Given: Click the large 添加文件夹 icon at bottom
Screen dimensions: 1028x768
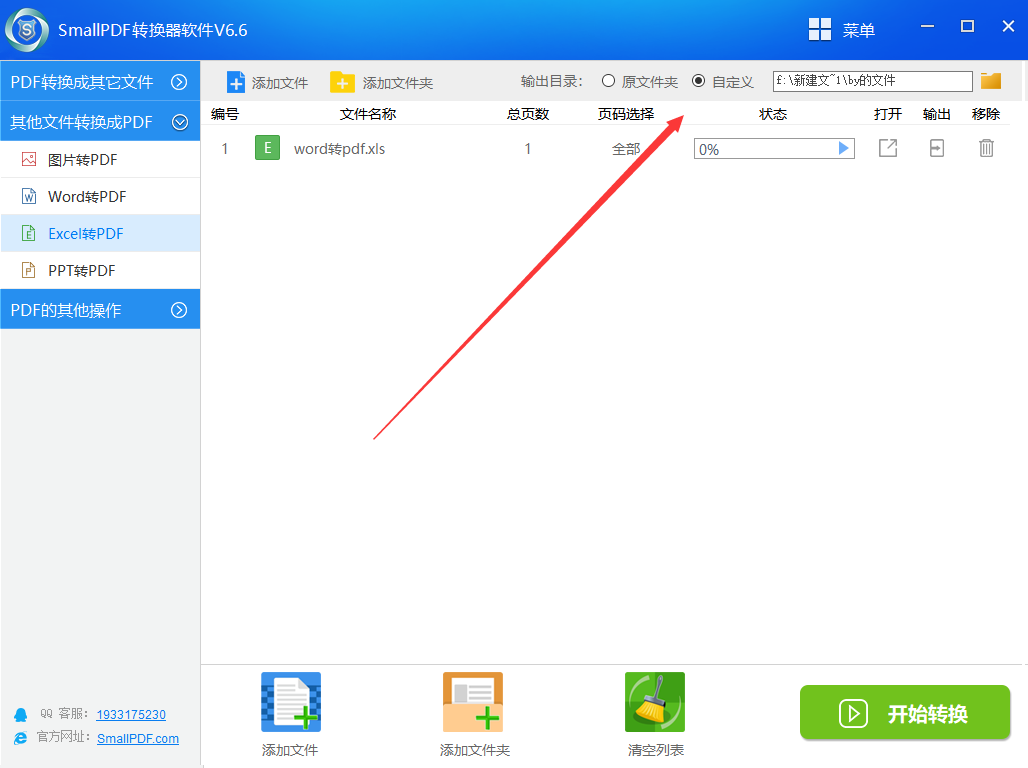Looking at the screenshot, I should (473, 702).
